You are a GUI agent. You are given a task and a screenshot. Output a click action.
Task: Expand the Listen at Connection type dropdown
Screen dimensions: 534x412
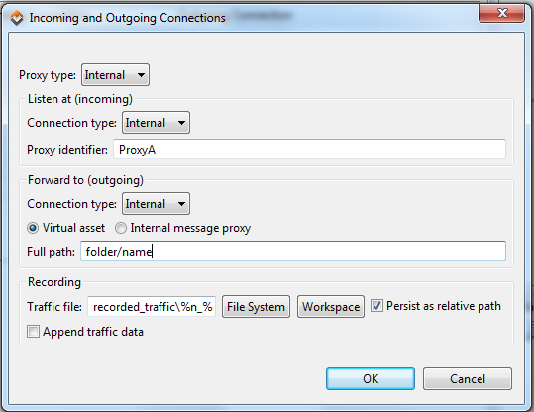click(156, 123)
